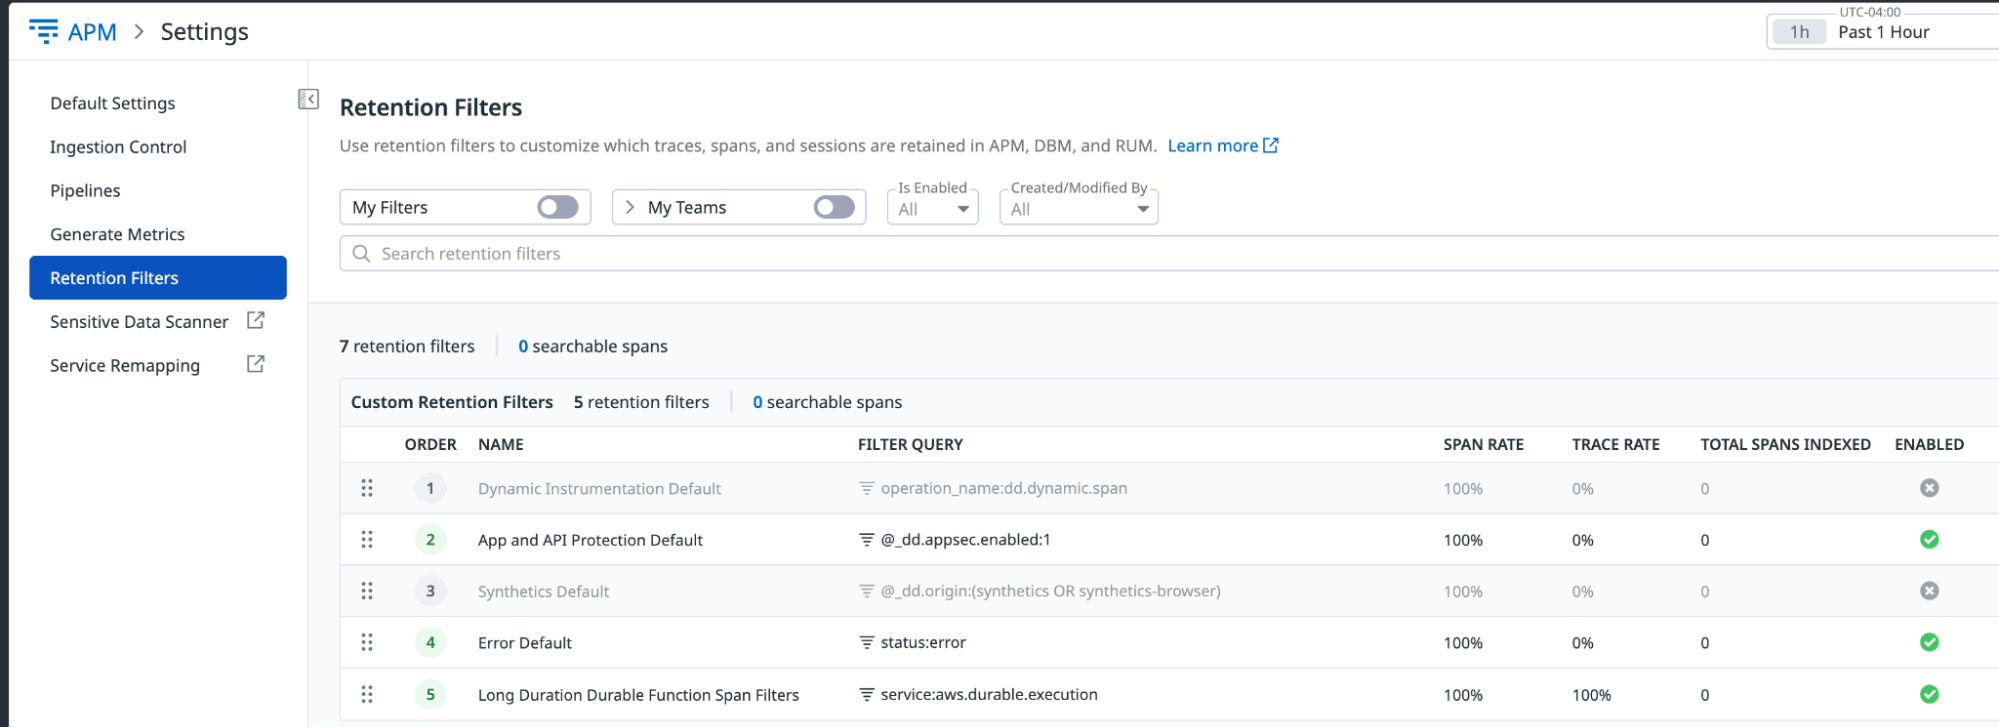
Task: Click TOTAL SPANS INDEXED column header
Action: pos(1785,444)
